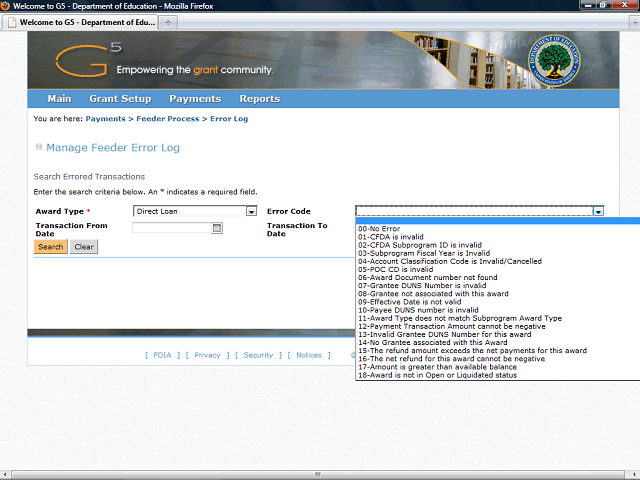Click the Search button
This screenshot has width=640, height=480.
click(x=51, y=247)
